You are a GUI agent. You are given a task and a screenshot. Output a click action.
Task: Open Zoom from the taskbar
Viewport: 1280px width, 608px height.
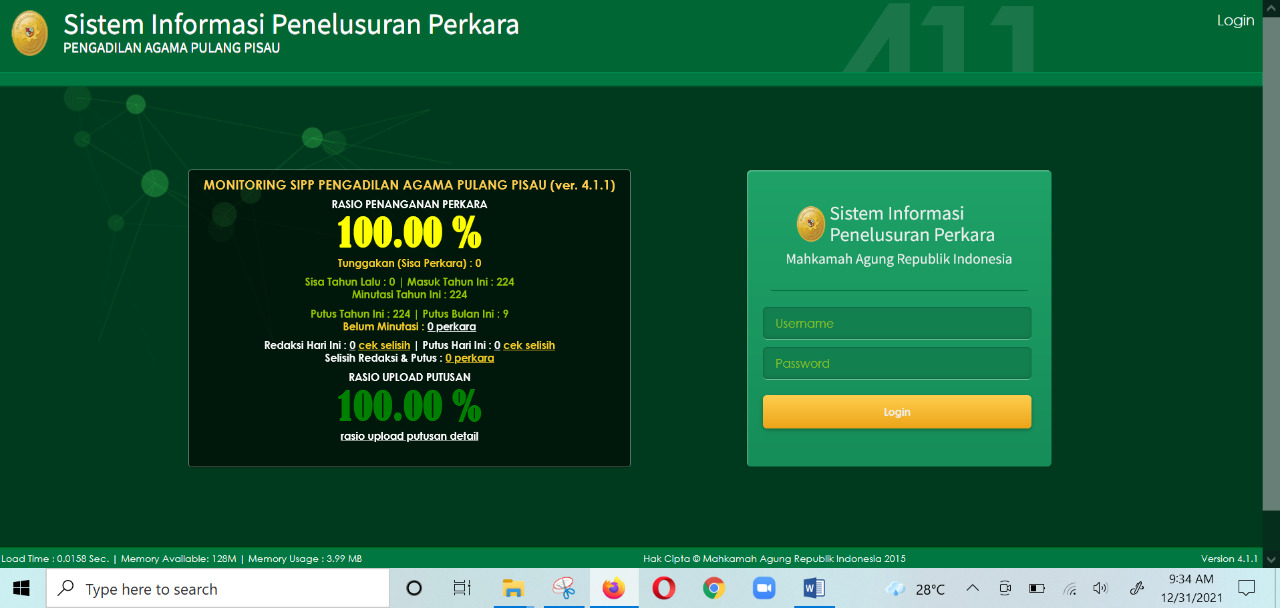(x=763, y=588)
